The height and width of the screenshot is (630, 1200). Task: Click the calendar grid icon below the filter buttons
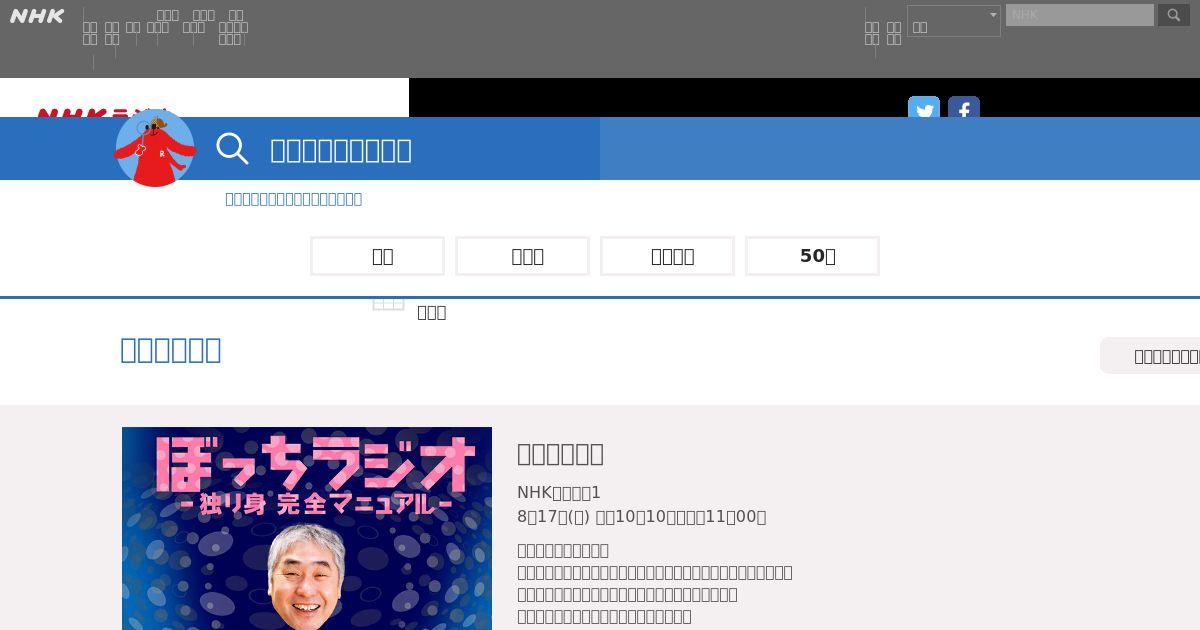(x=388, y=303)
